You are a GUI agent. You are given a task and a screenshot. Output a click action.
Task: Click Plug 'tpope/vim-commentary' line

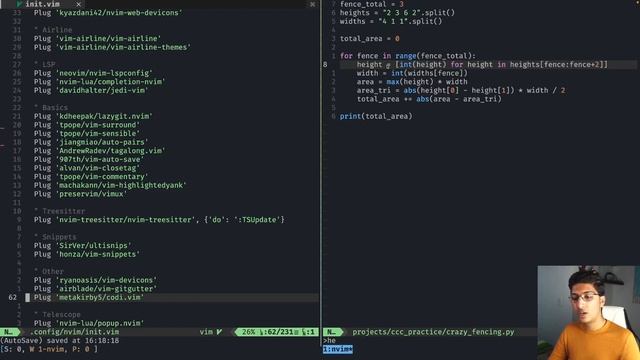(91, 176)
